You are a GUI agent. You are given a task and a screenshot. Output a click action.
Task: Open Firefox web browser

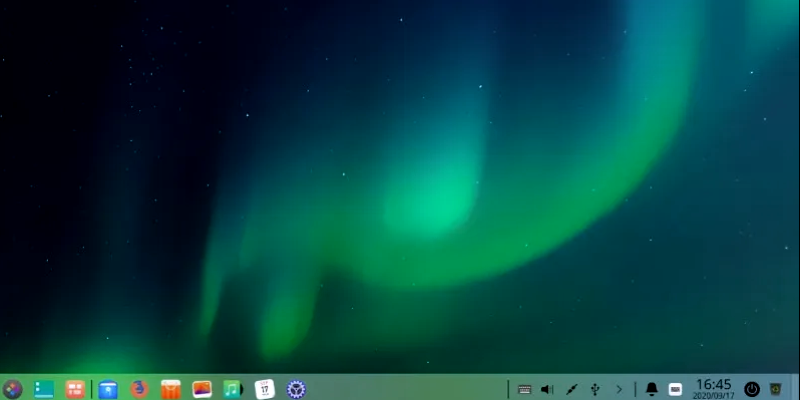139,389
